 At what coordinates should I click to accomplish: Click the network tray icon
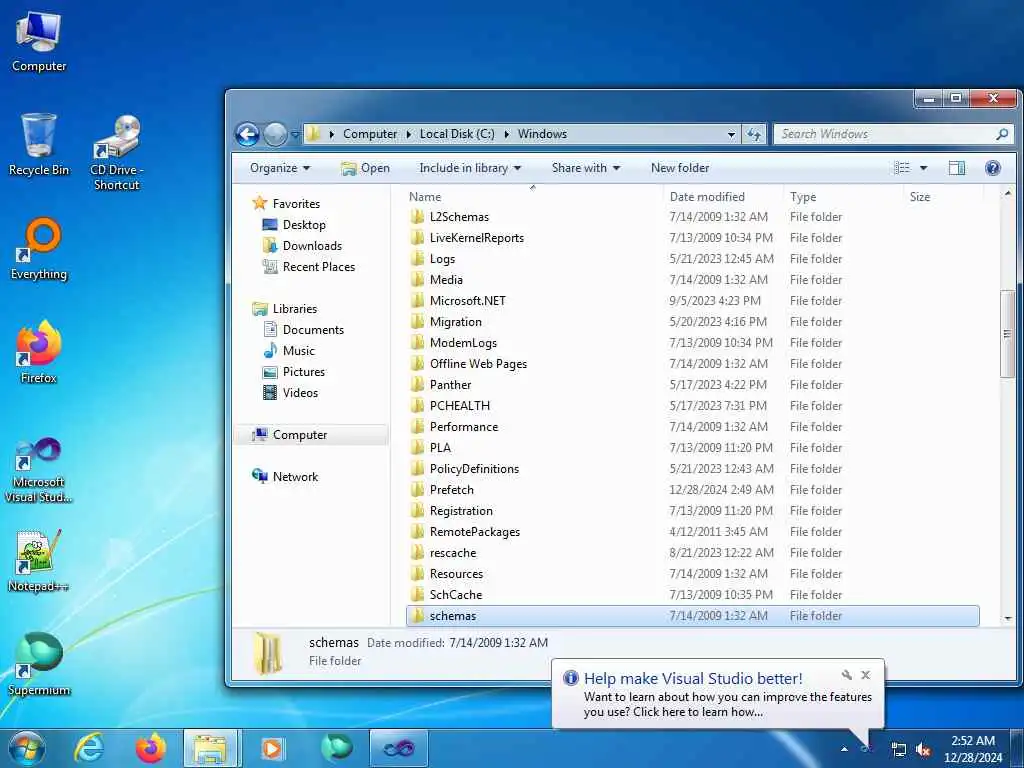click(899, 750)
